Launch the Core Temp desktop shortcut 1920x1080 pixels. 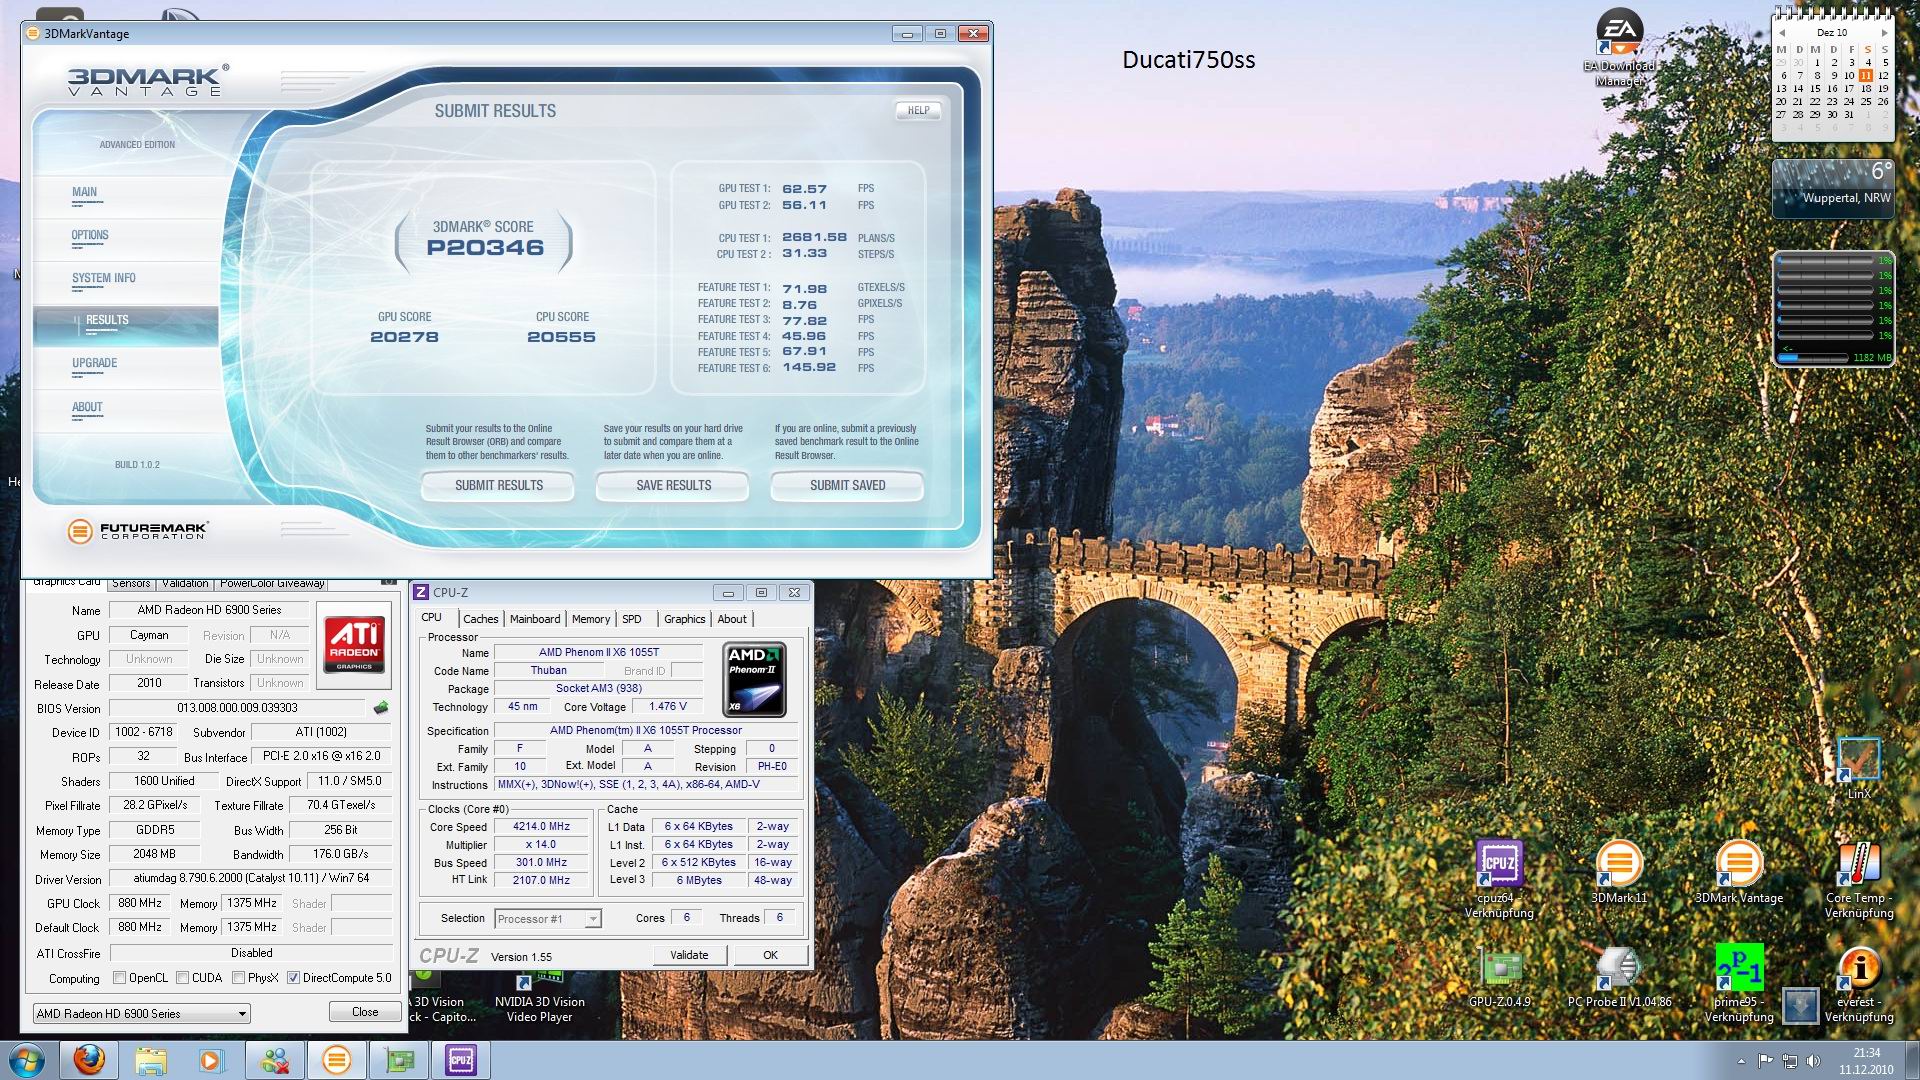point(1858,864)
